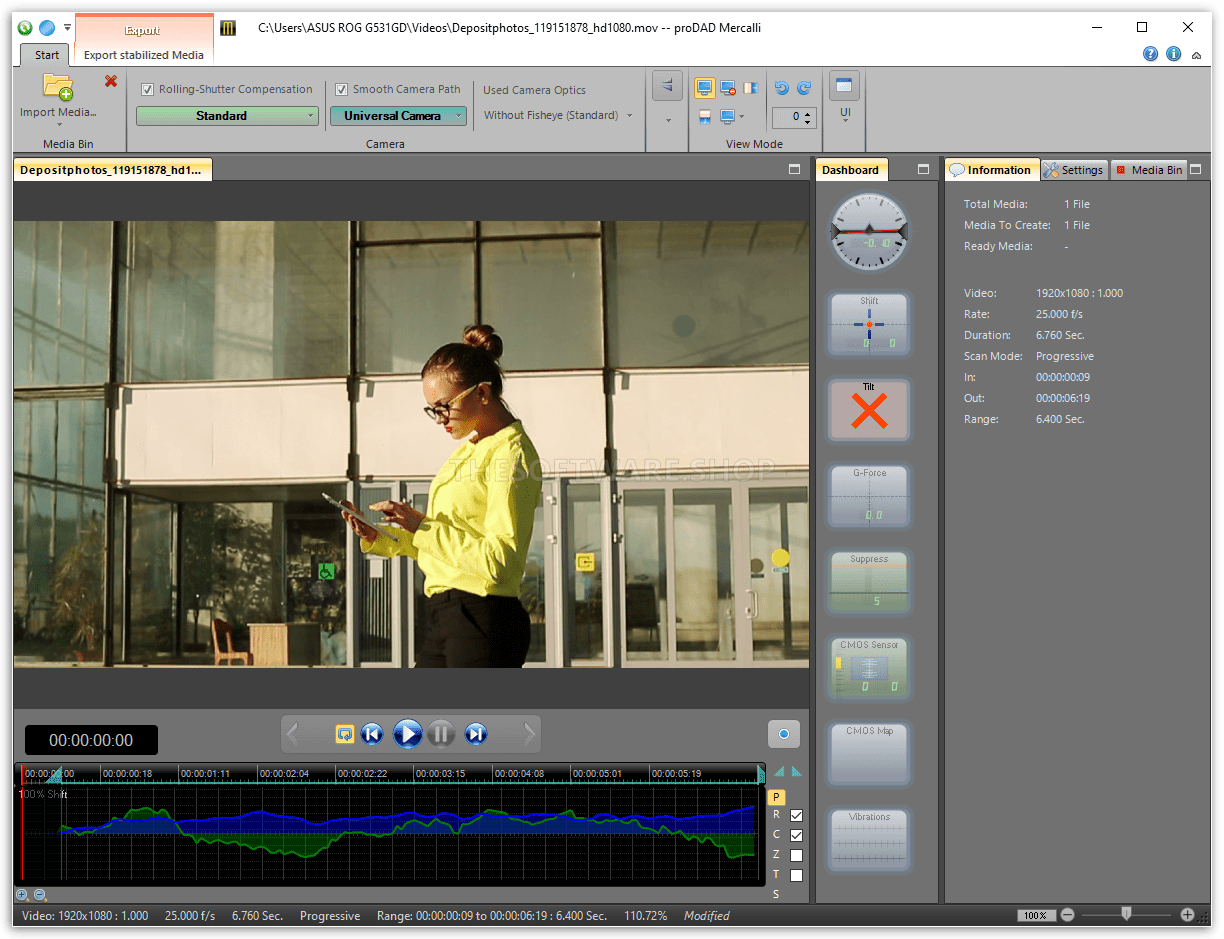Screen dimensions: 1224x939
Task: Open the Export stabilized Media tab
Action: 144,55
